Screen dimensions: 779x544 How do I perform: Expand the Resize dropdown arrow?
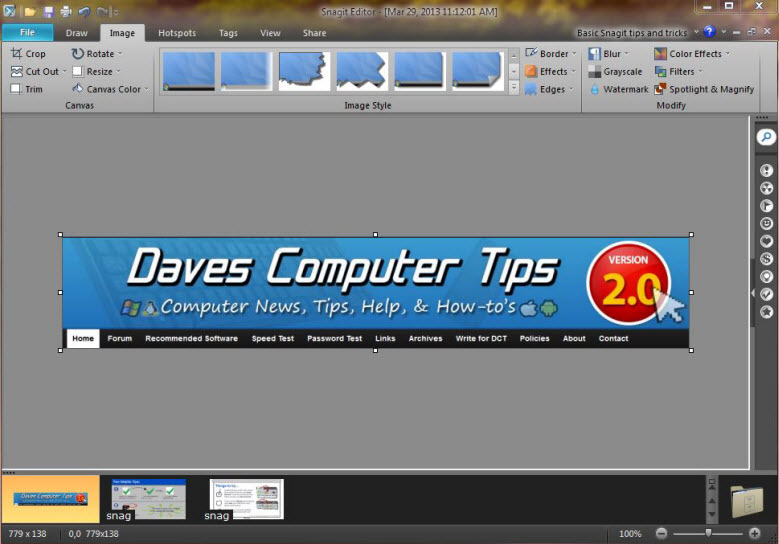pos(118,72)
